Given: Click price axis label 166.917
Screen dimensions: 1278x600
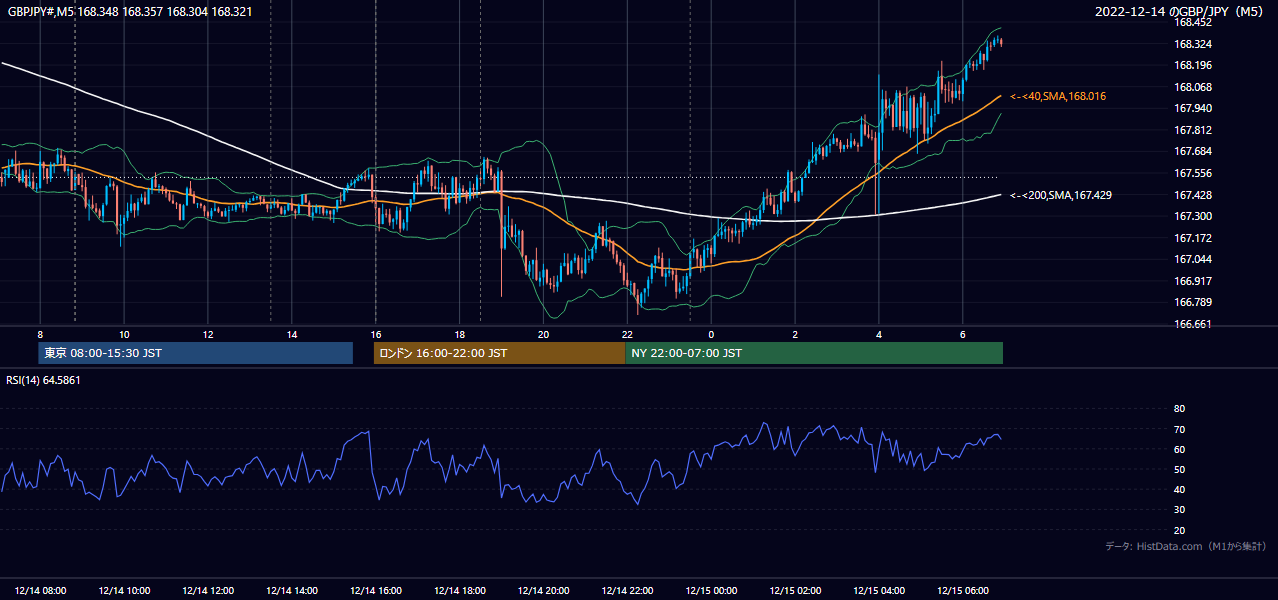Looking at the screenshot, I should click(x=1192, y=281).
